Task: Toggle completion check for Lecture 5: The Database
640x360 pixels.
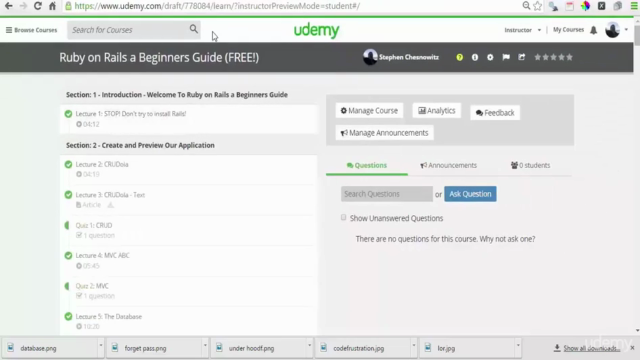Action: click(x=68, y=316)
